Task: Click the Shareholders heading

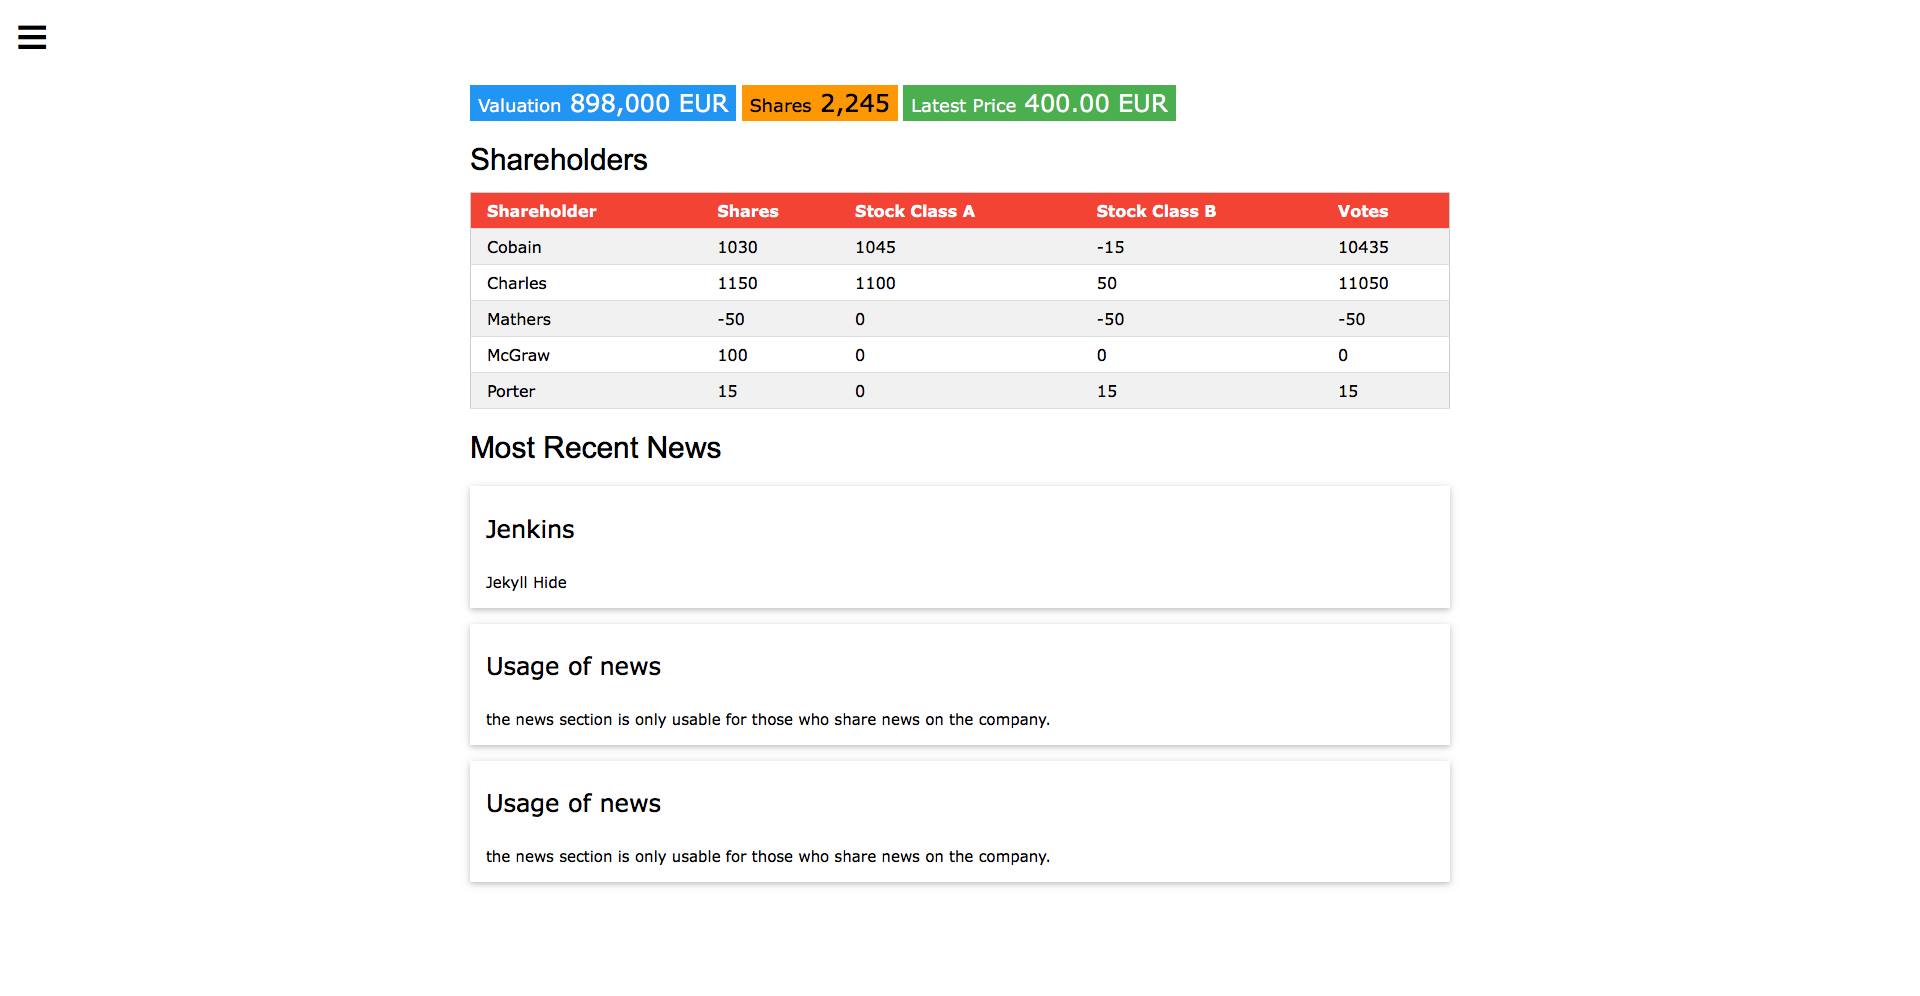Action: [x=559, y=160]
